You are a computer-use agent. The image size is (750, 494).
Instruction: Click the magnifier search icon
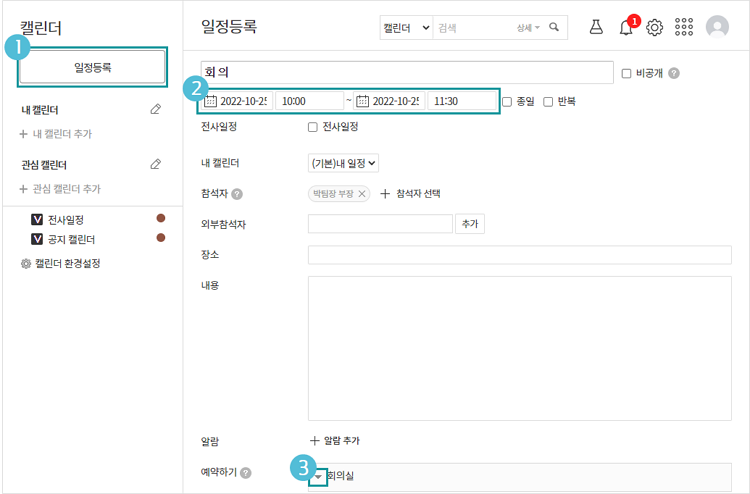554,27
